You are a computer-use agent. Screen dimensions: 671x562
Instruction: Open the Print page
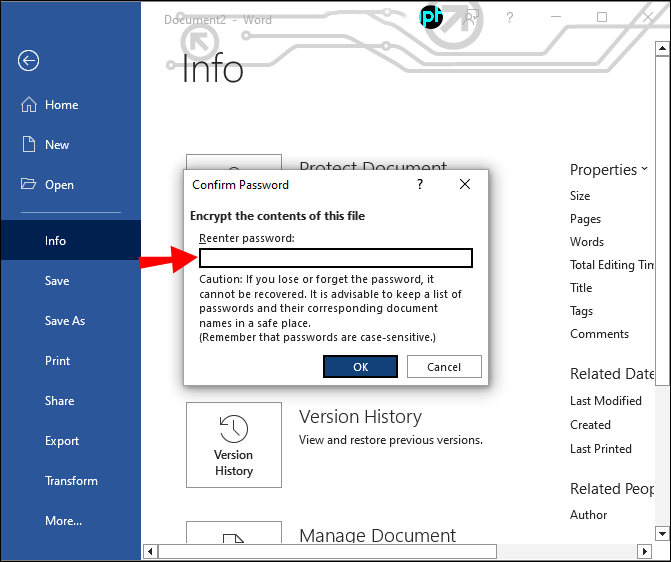coord(57,361)
